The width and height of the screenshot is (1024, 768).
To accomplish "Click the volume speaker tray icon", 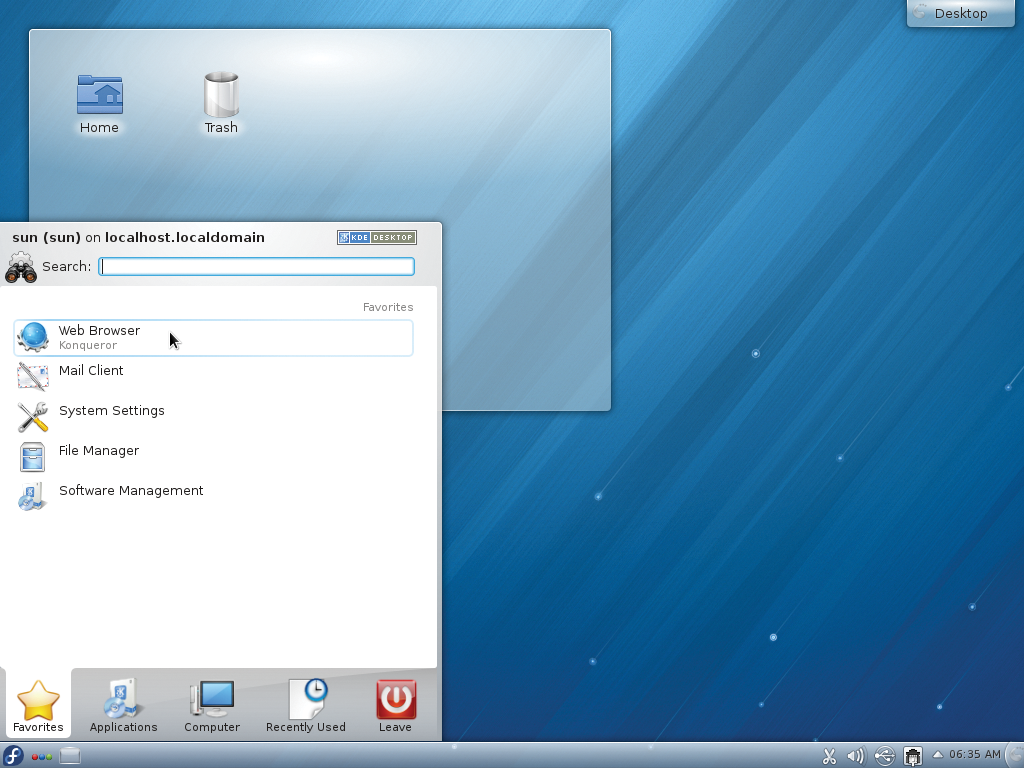I will point(856,756).
